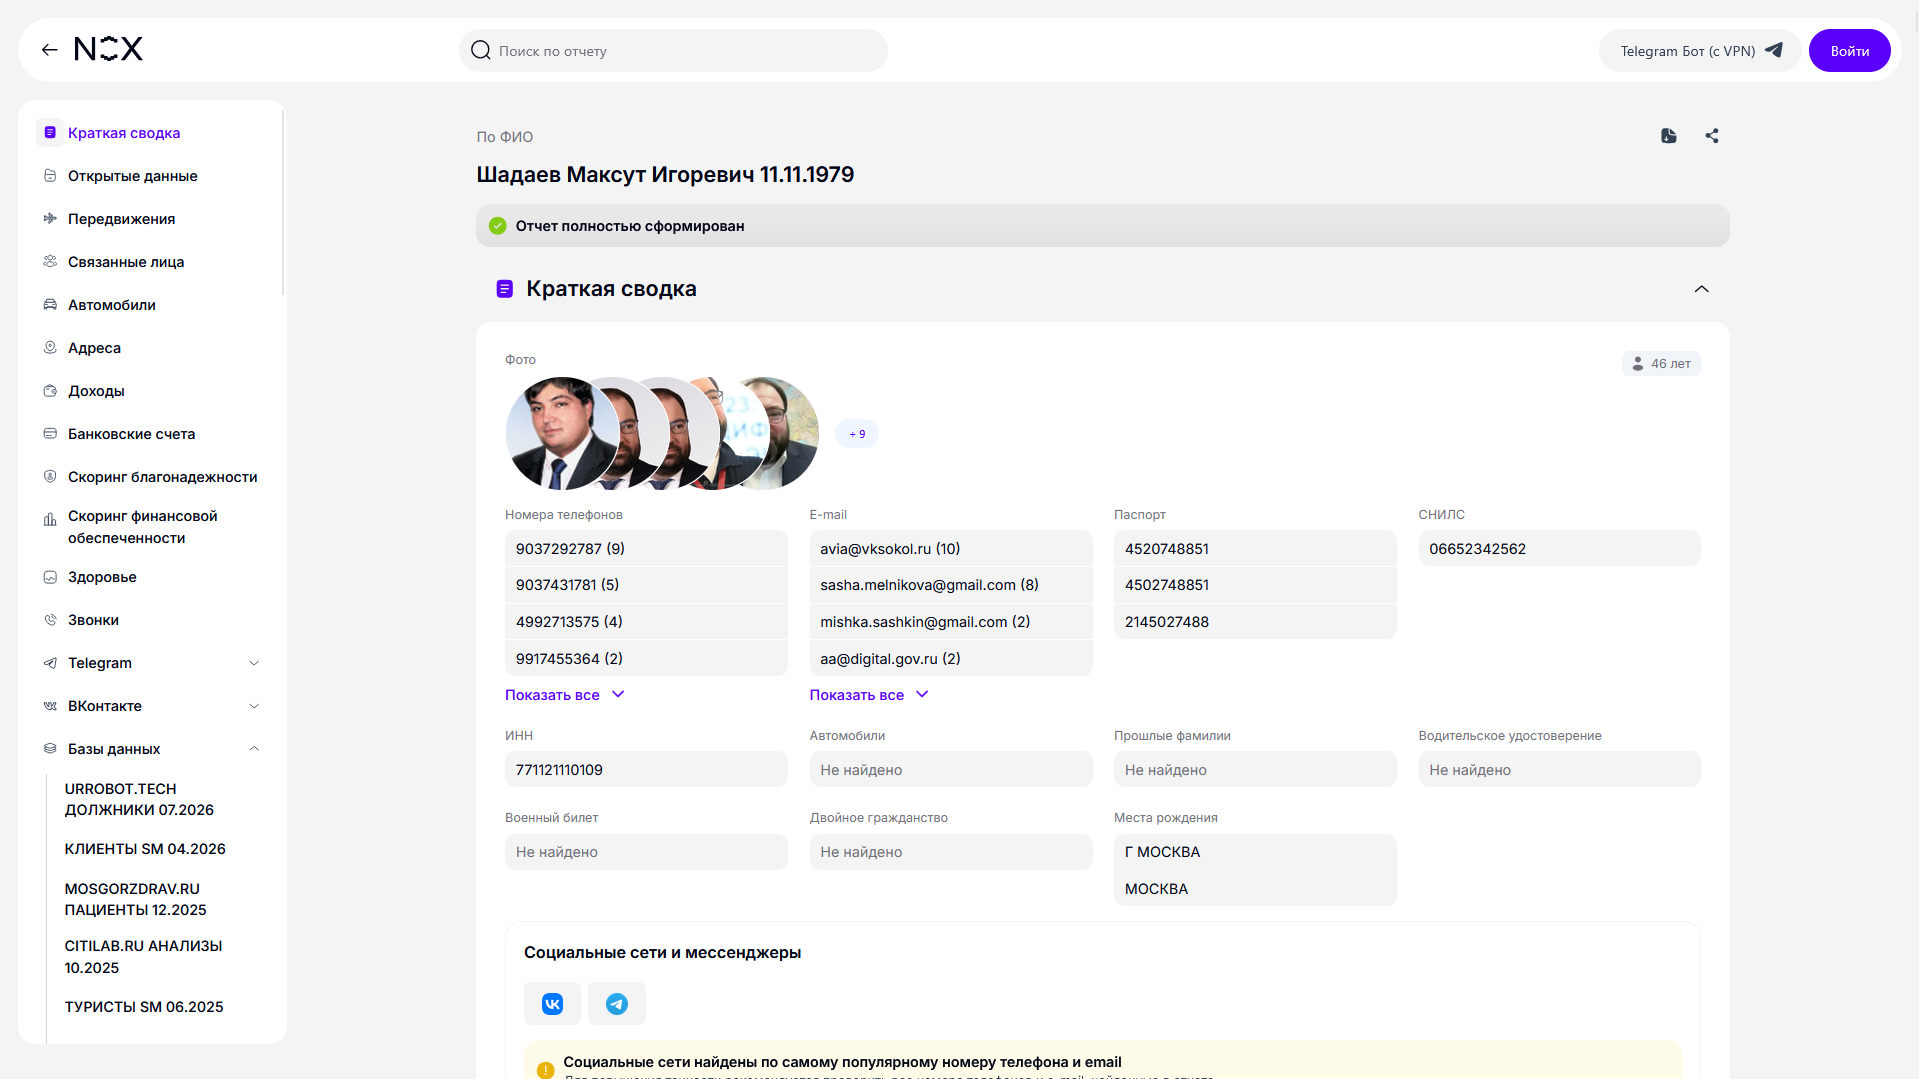Screen dimensions: 1919x1079
Task: Open КЛИЕНТЫ SM 04.2026 database
Action: pos(145,849)
